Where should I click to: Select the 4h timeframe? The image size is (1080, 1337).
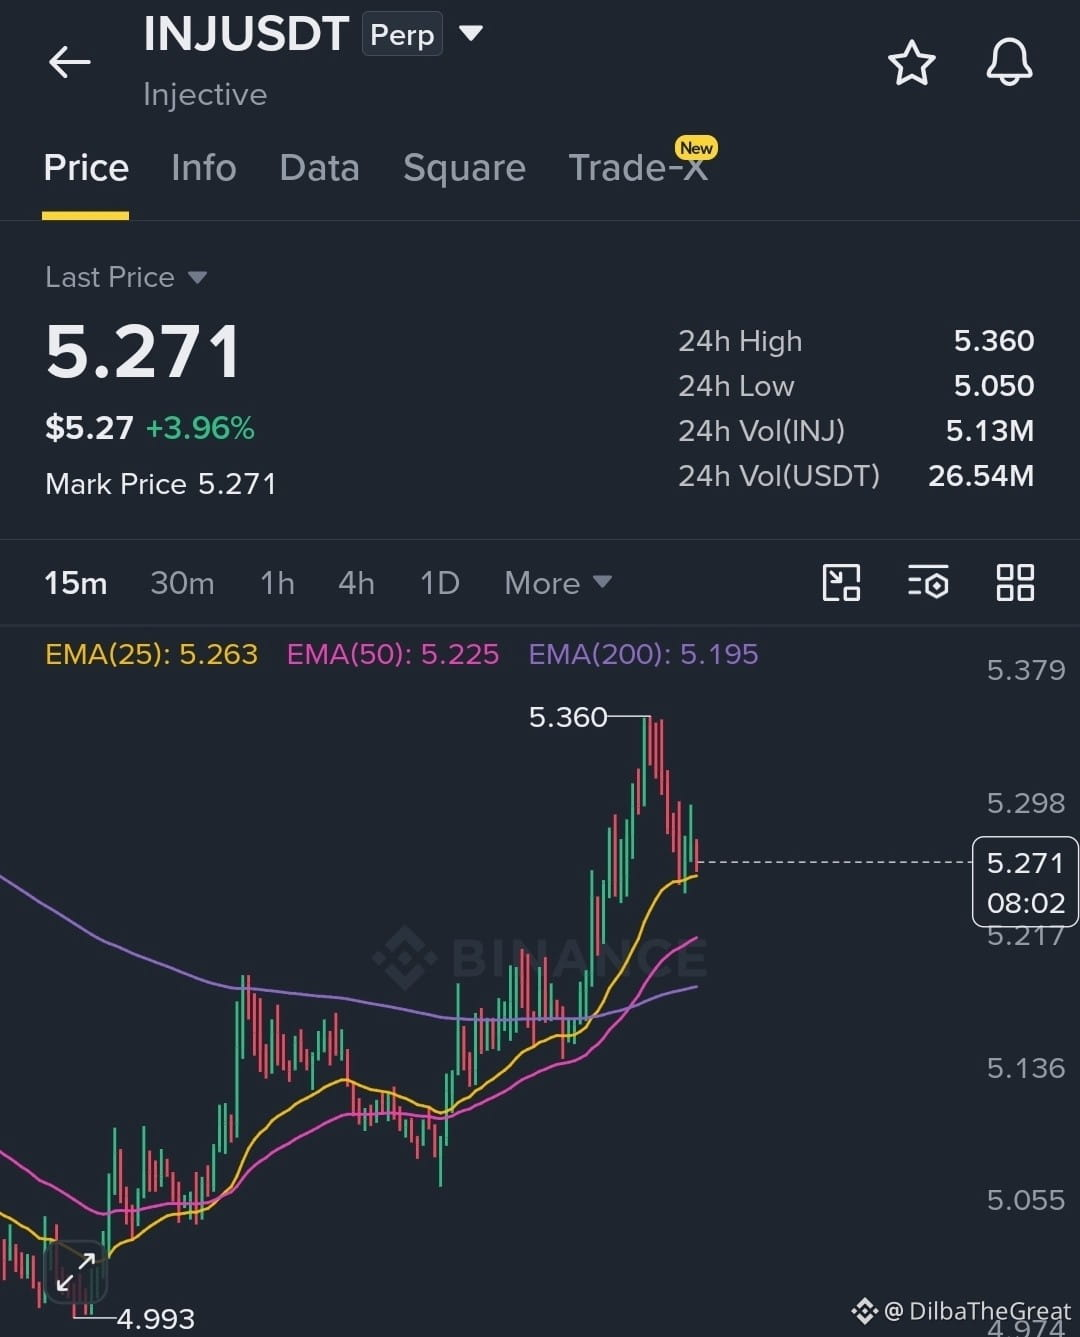356,582
